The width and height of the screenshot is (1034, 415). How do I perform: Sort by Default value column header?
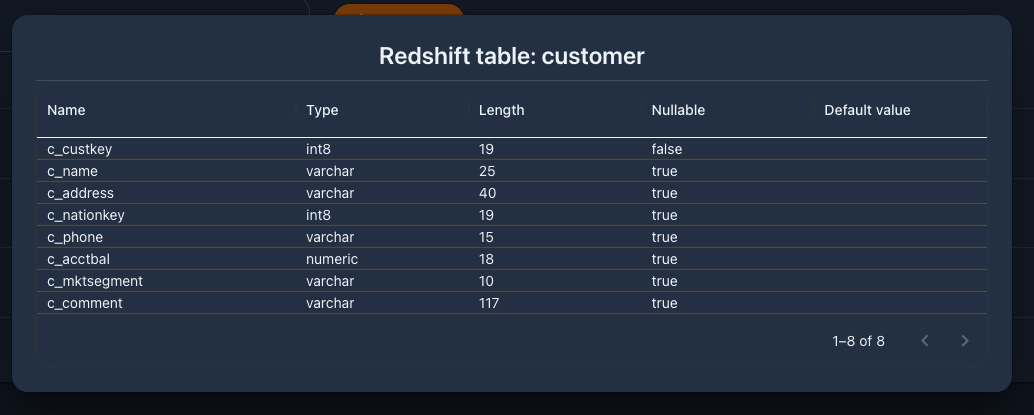[x=867, y=110]
